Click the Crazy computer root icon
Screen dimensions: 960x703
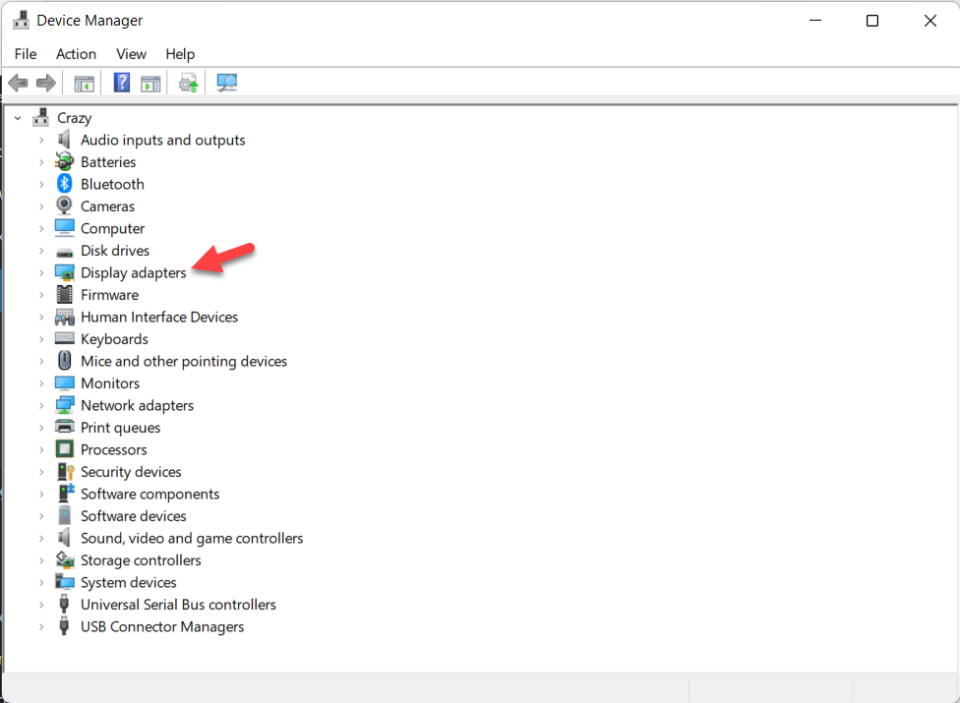pos(40,117)
